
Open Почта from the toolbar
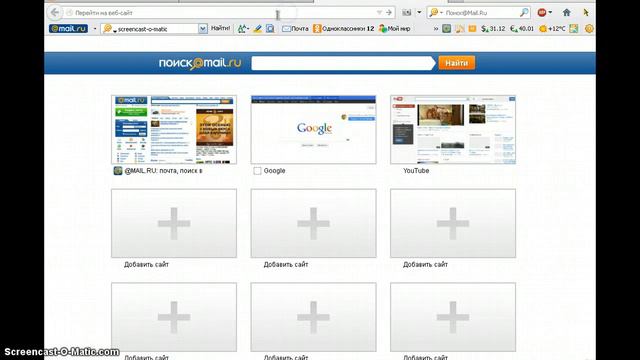tap(296, 29)
